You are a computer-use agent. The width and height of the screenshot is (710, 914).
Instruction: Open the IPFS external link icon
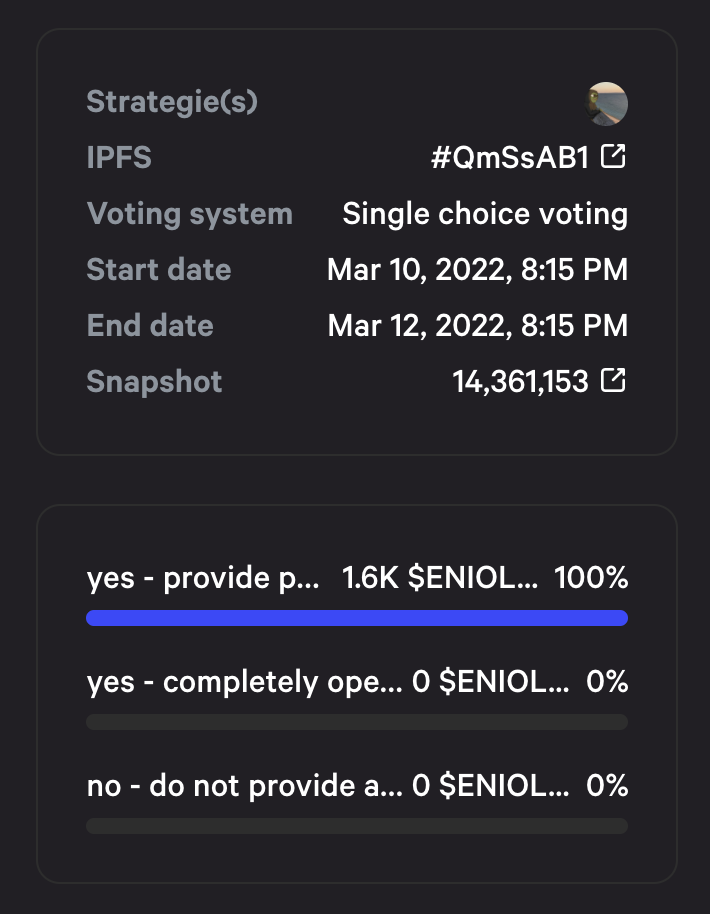point(613,156)
